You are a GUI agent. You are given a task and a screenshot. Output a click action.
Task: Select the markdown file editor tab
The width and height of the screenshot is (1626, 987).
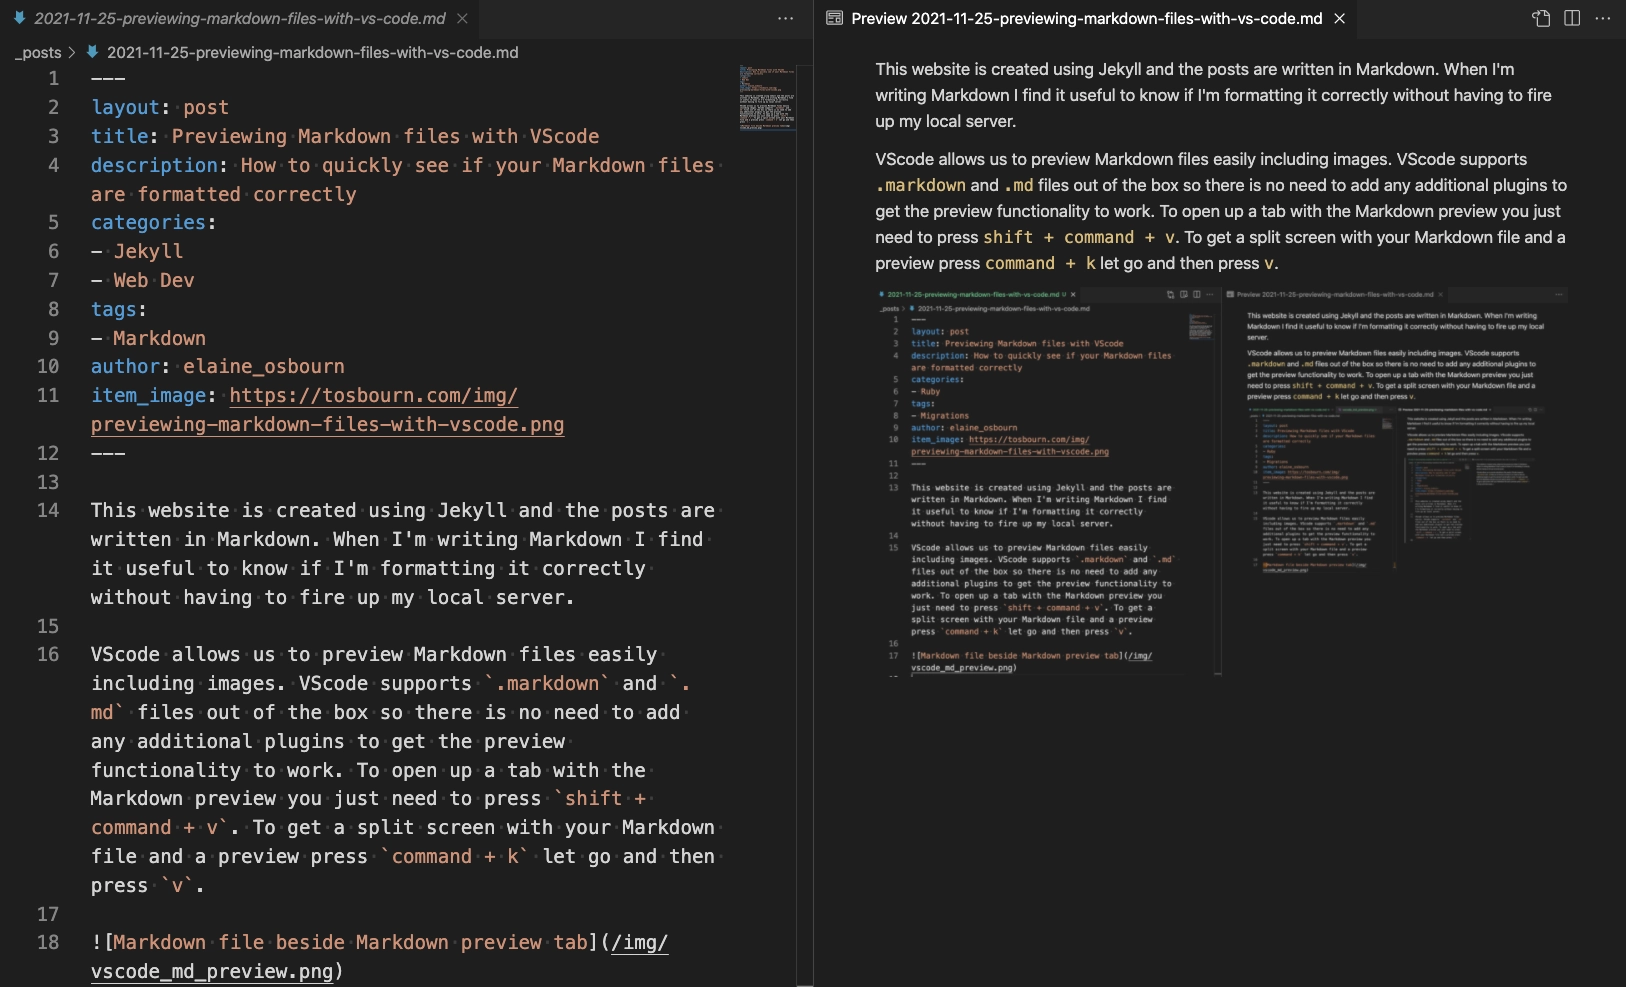(240, 19)
